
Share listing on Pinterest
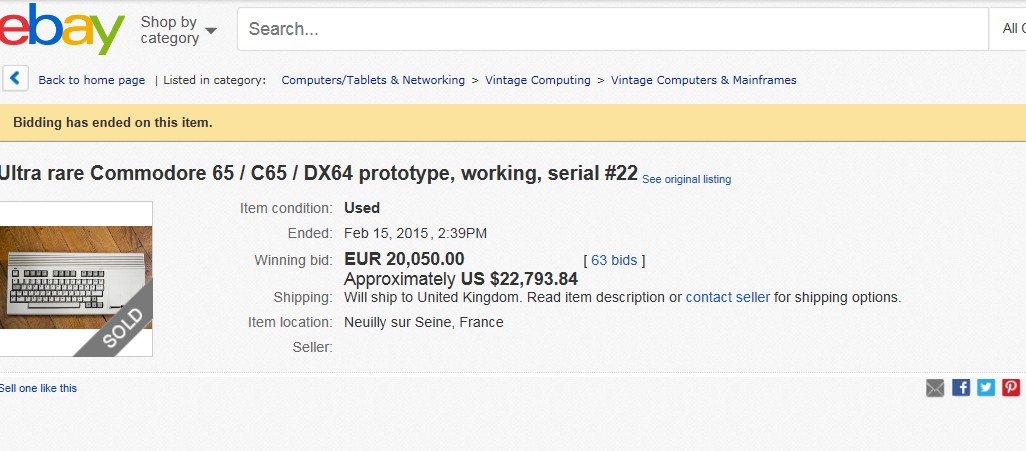[x=1011, y=388]
